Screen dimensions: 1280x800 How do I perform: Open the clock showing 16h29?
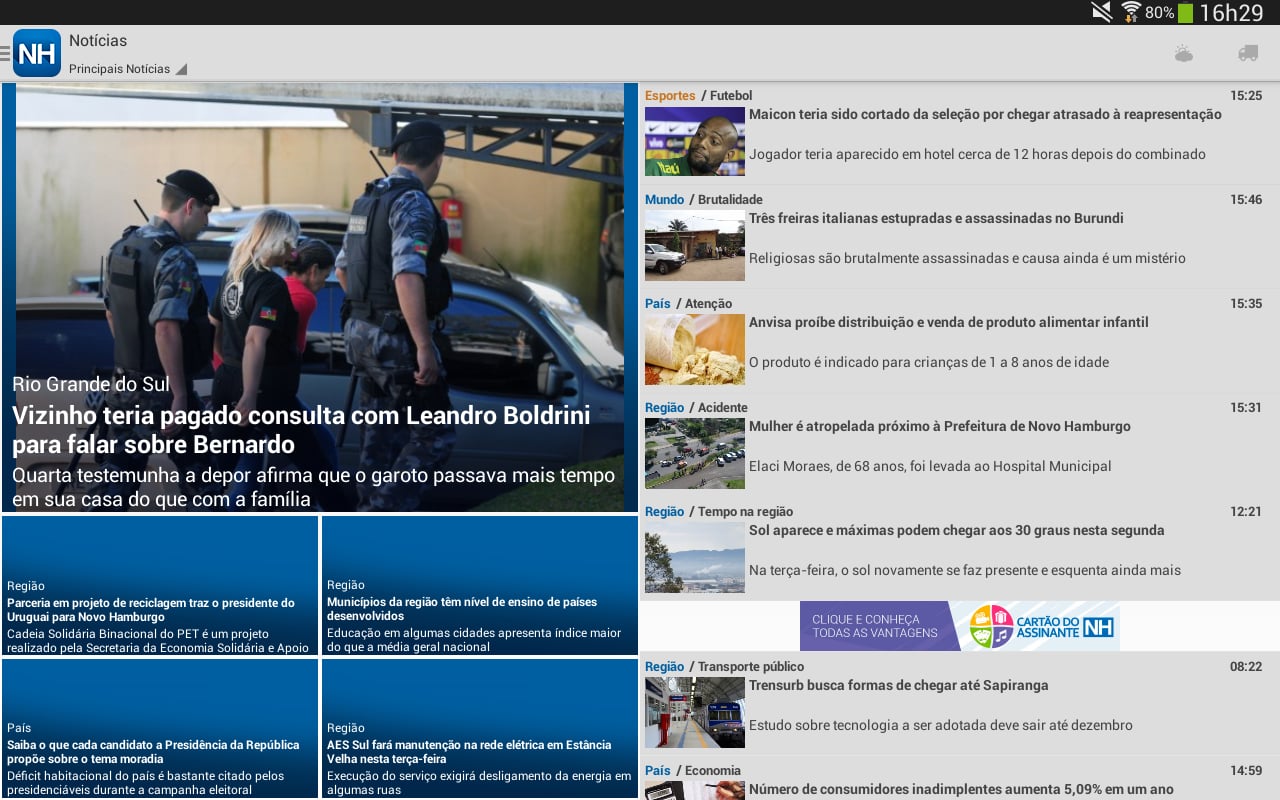[1231, 13]
